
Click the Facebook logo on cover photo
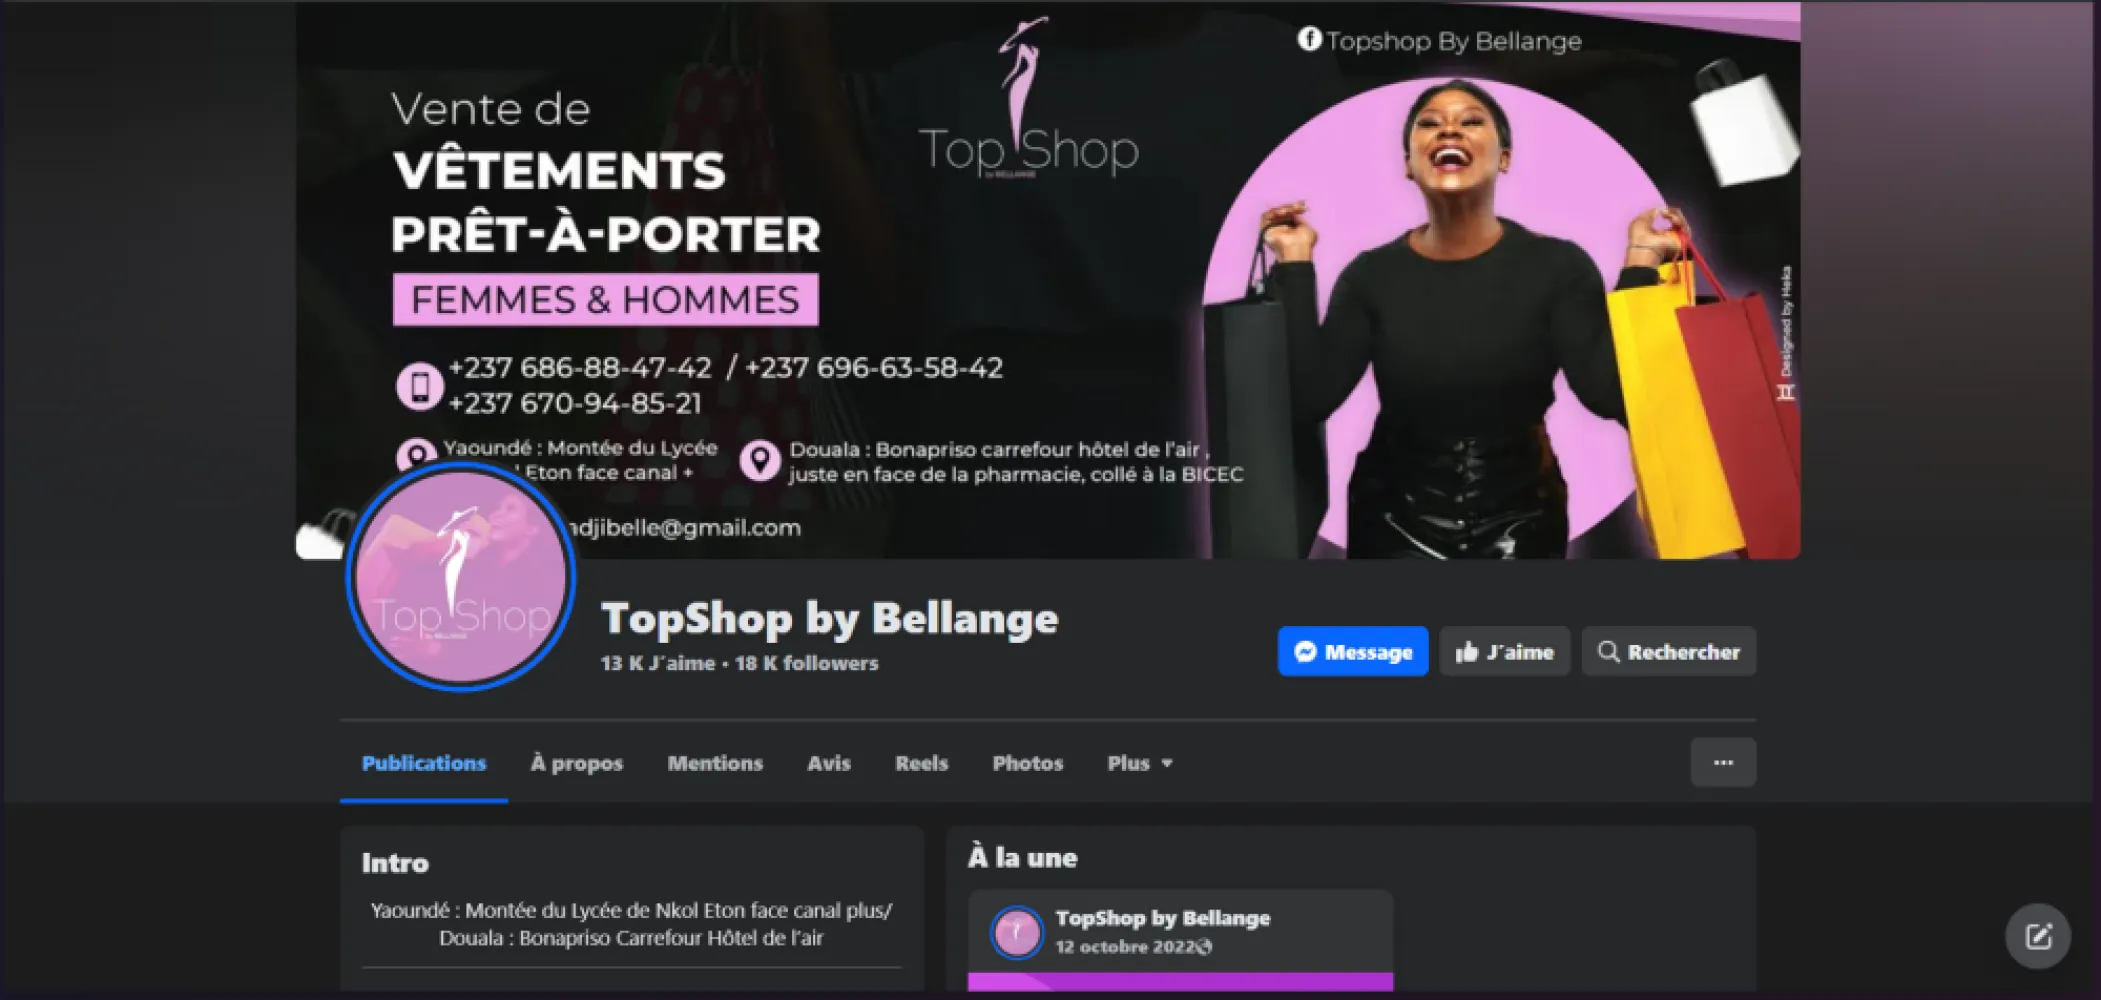(1309, 39)
